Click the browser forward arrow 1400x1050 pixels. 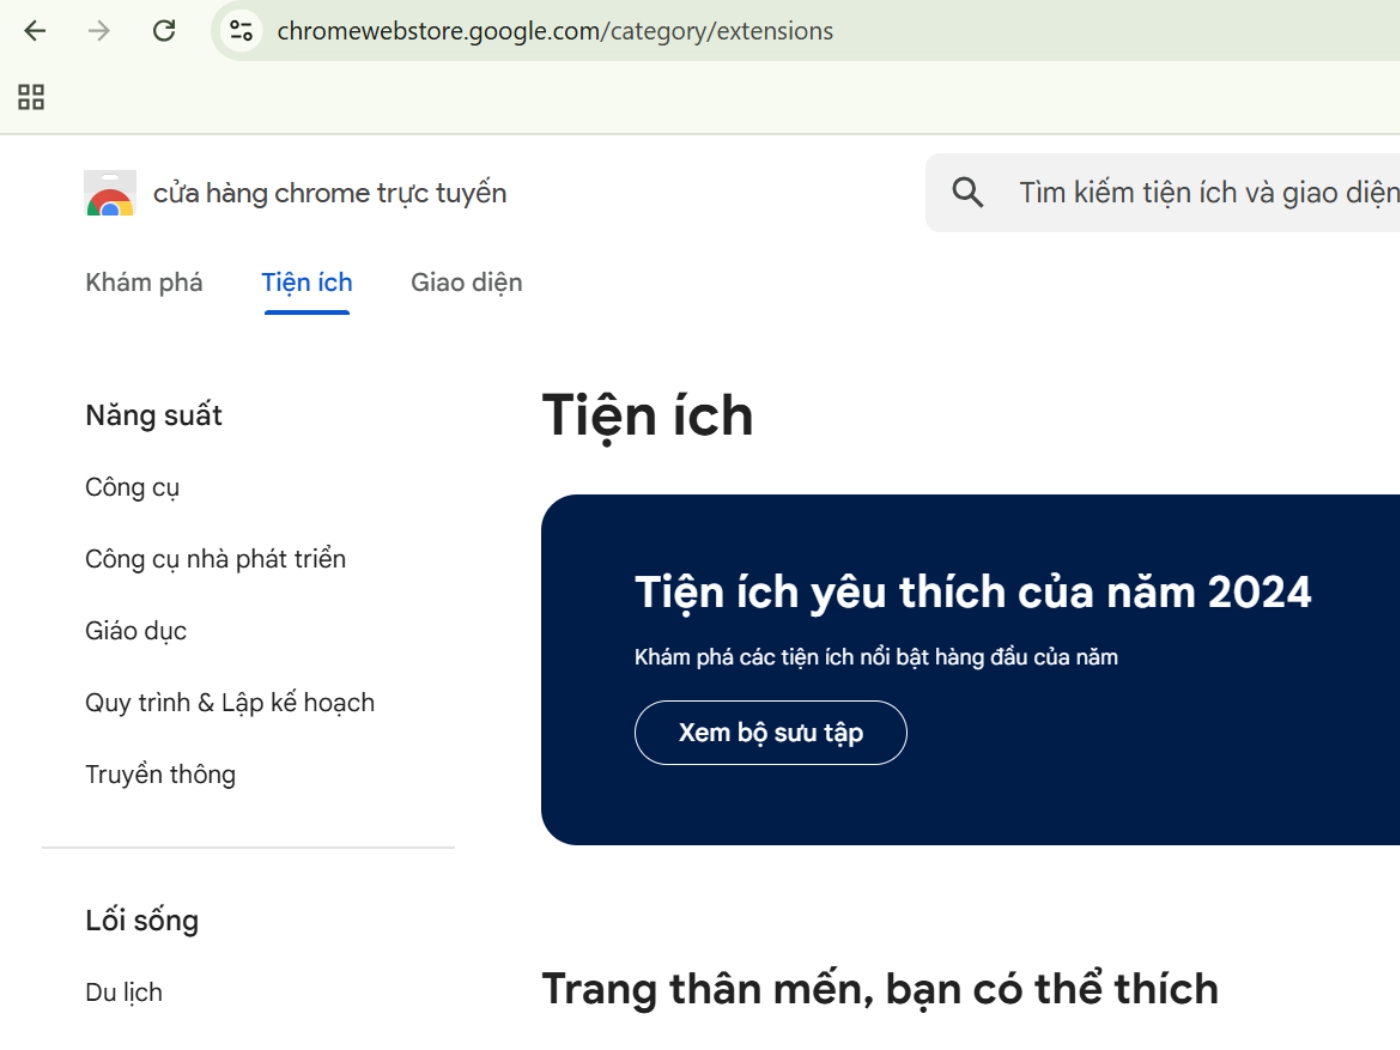click(x=99, y=31)
